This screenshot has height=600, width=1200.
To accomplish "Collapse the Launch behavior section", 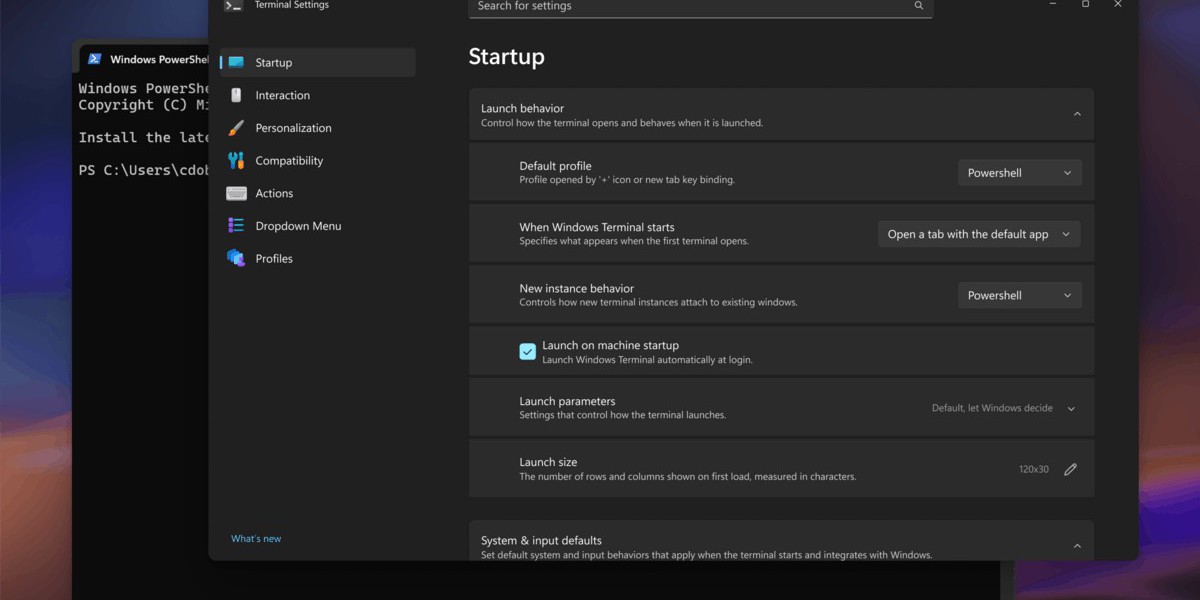I will [x=1077, y=115].
